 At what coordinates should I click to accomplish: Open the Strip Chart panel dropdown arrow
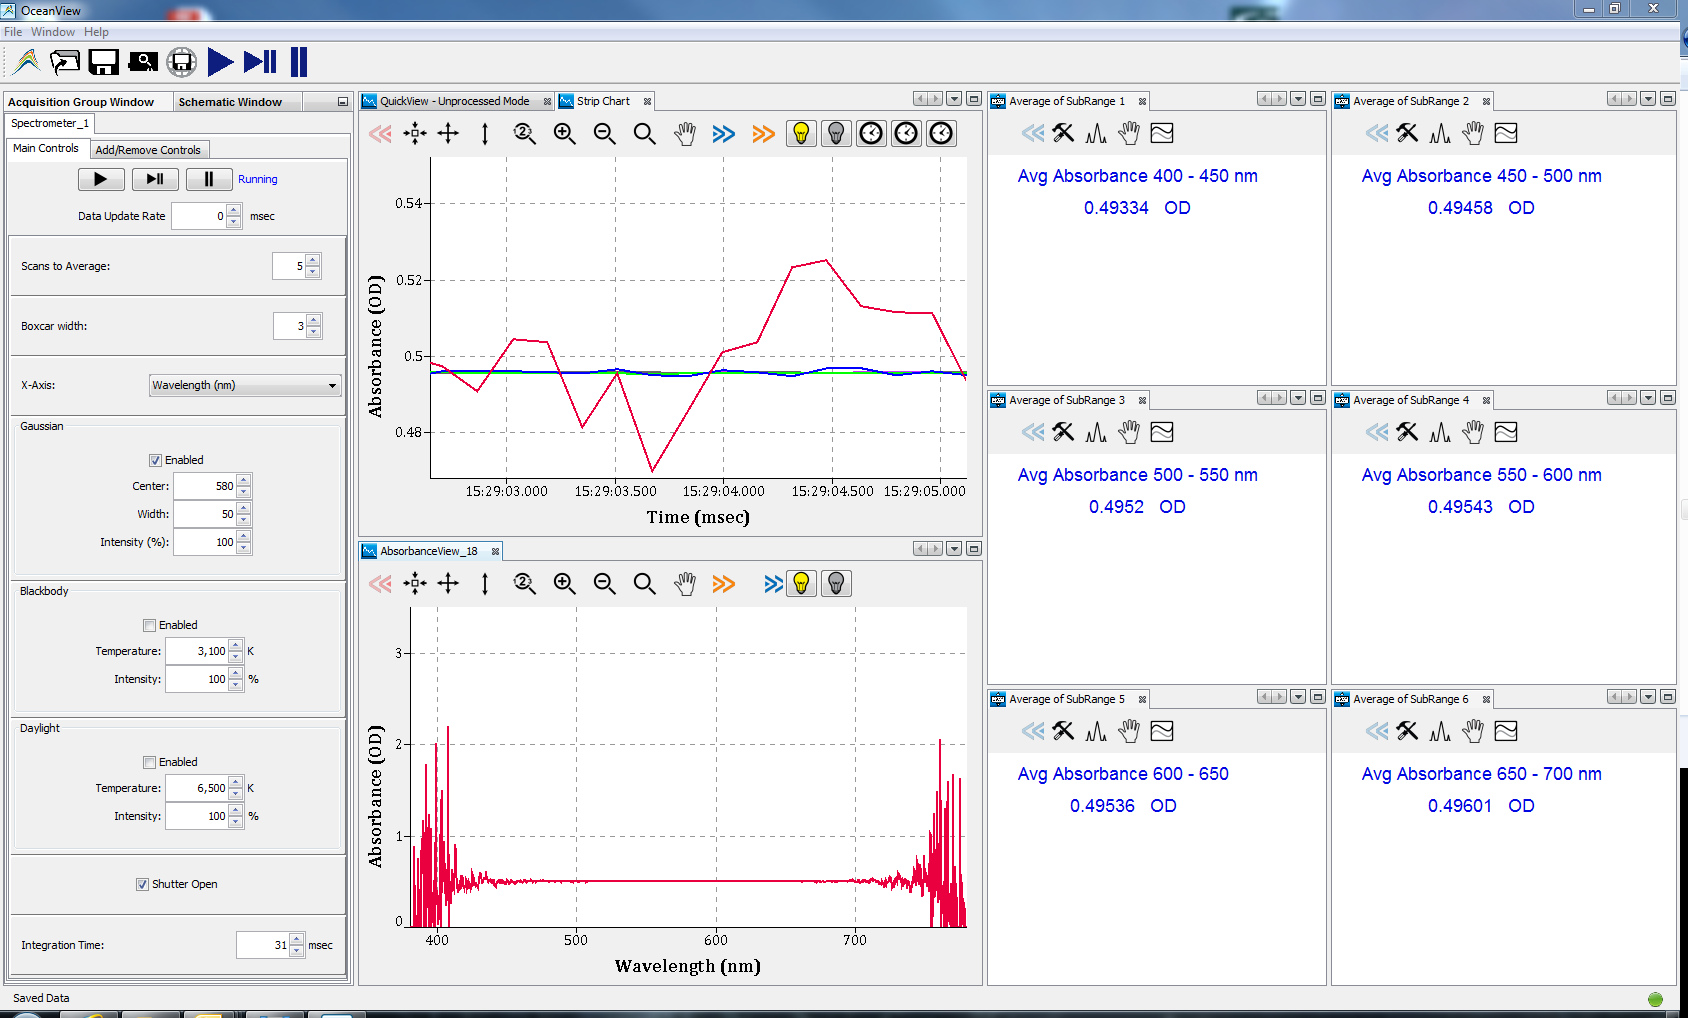[954, 99]
